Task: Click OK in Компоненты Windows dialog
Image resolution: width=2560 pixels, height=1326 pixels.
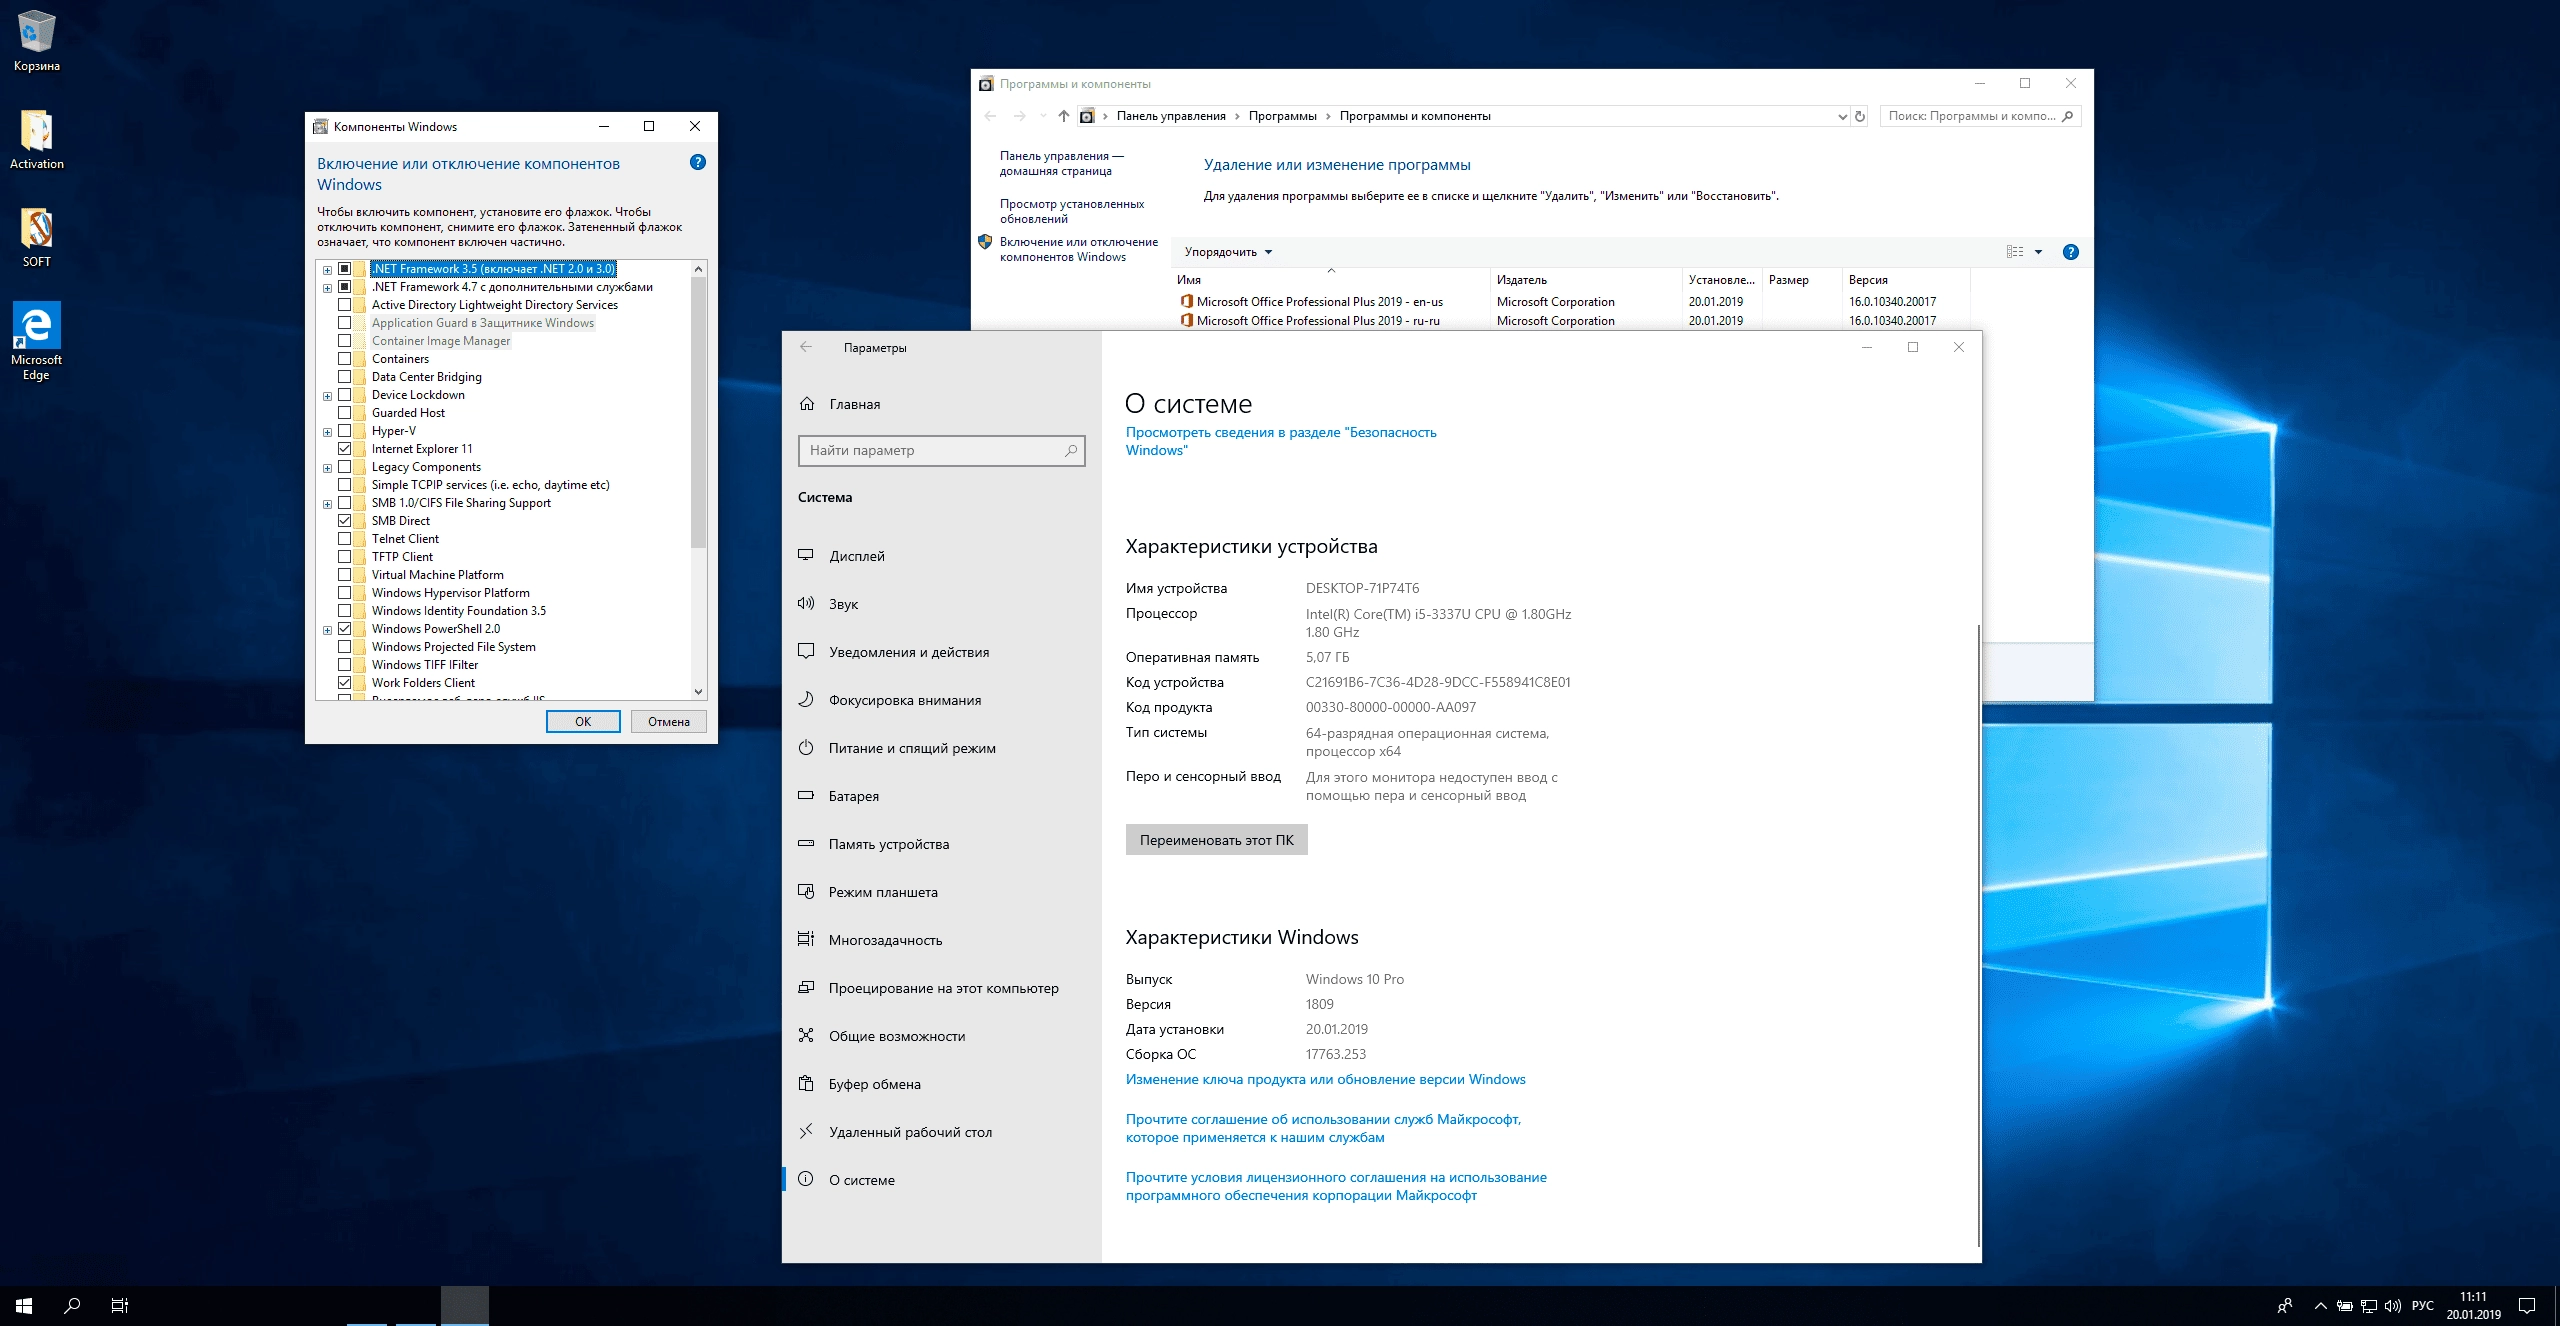Action: point(583,721)
